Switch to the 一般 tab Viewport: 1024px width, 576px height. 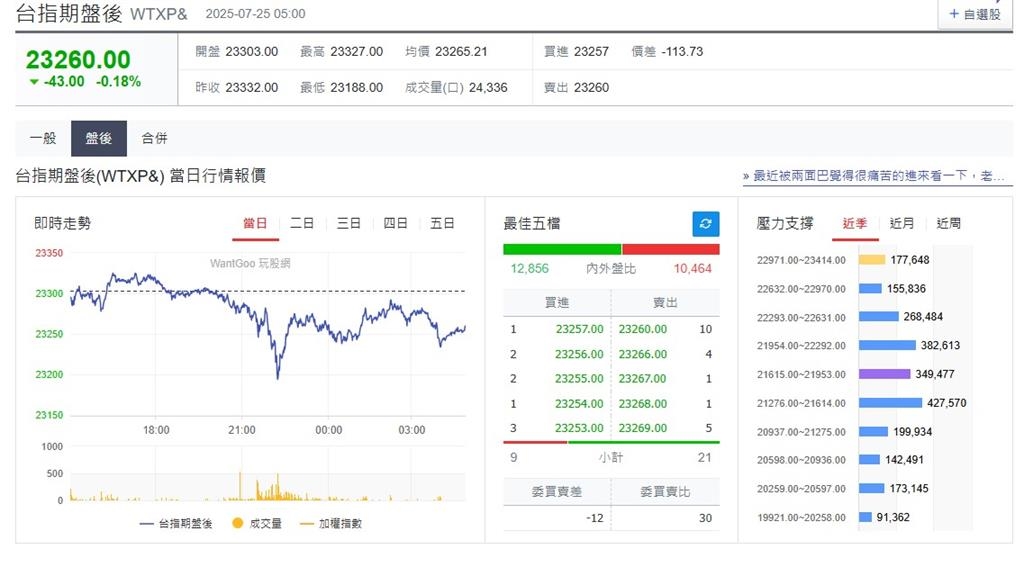pos(42,138)
